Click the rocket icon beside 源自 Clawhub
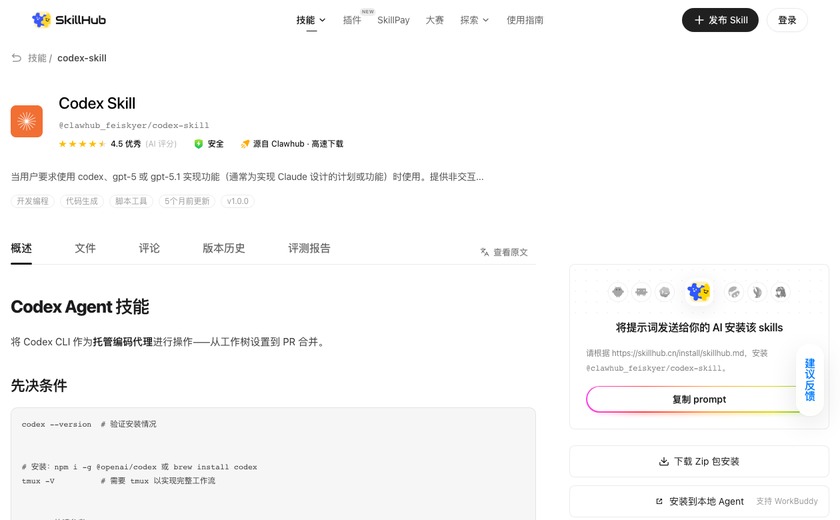Screen dimensions: 840x520 tap(245, 144)
